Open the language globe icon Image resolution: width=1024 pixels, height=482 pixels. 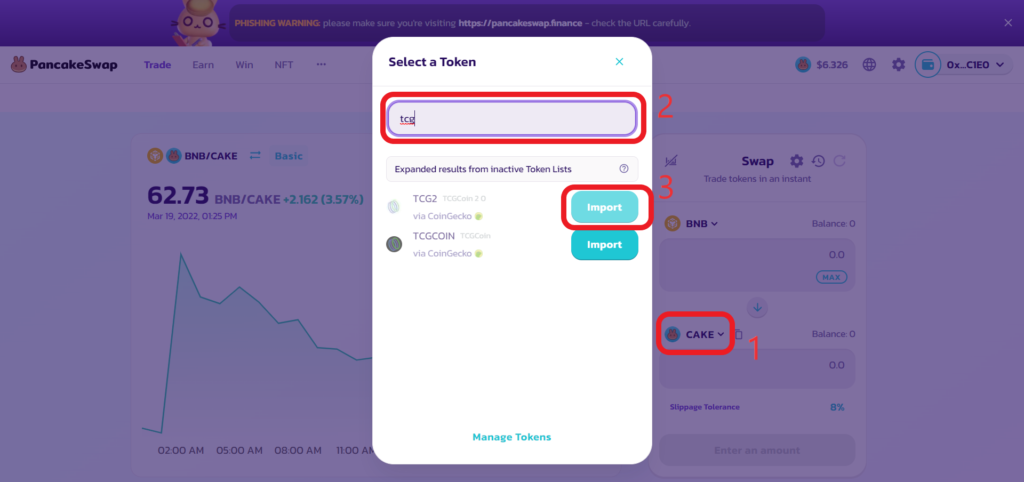[x=869, y=65]
